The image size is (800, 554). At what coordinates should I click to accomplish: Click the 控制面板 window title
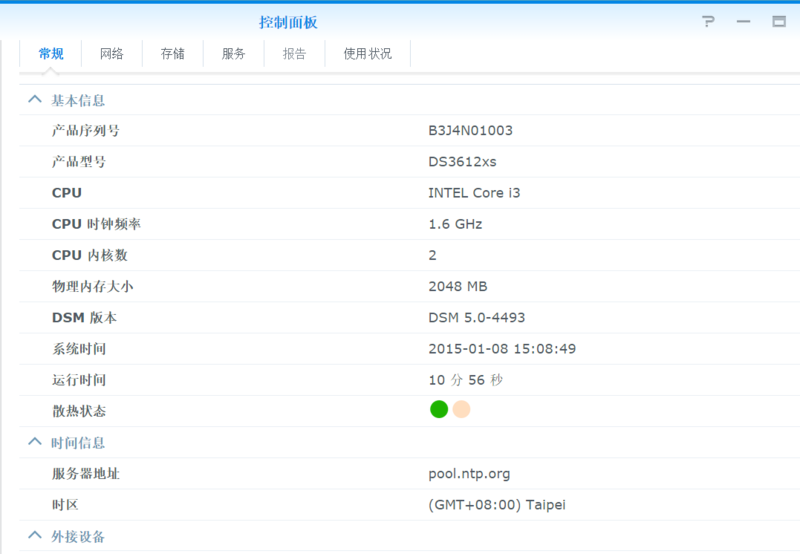click(288, 22)
